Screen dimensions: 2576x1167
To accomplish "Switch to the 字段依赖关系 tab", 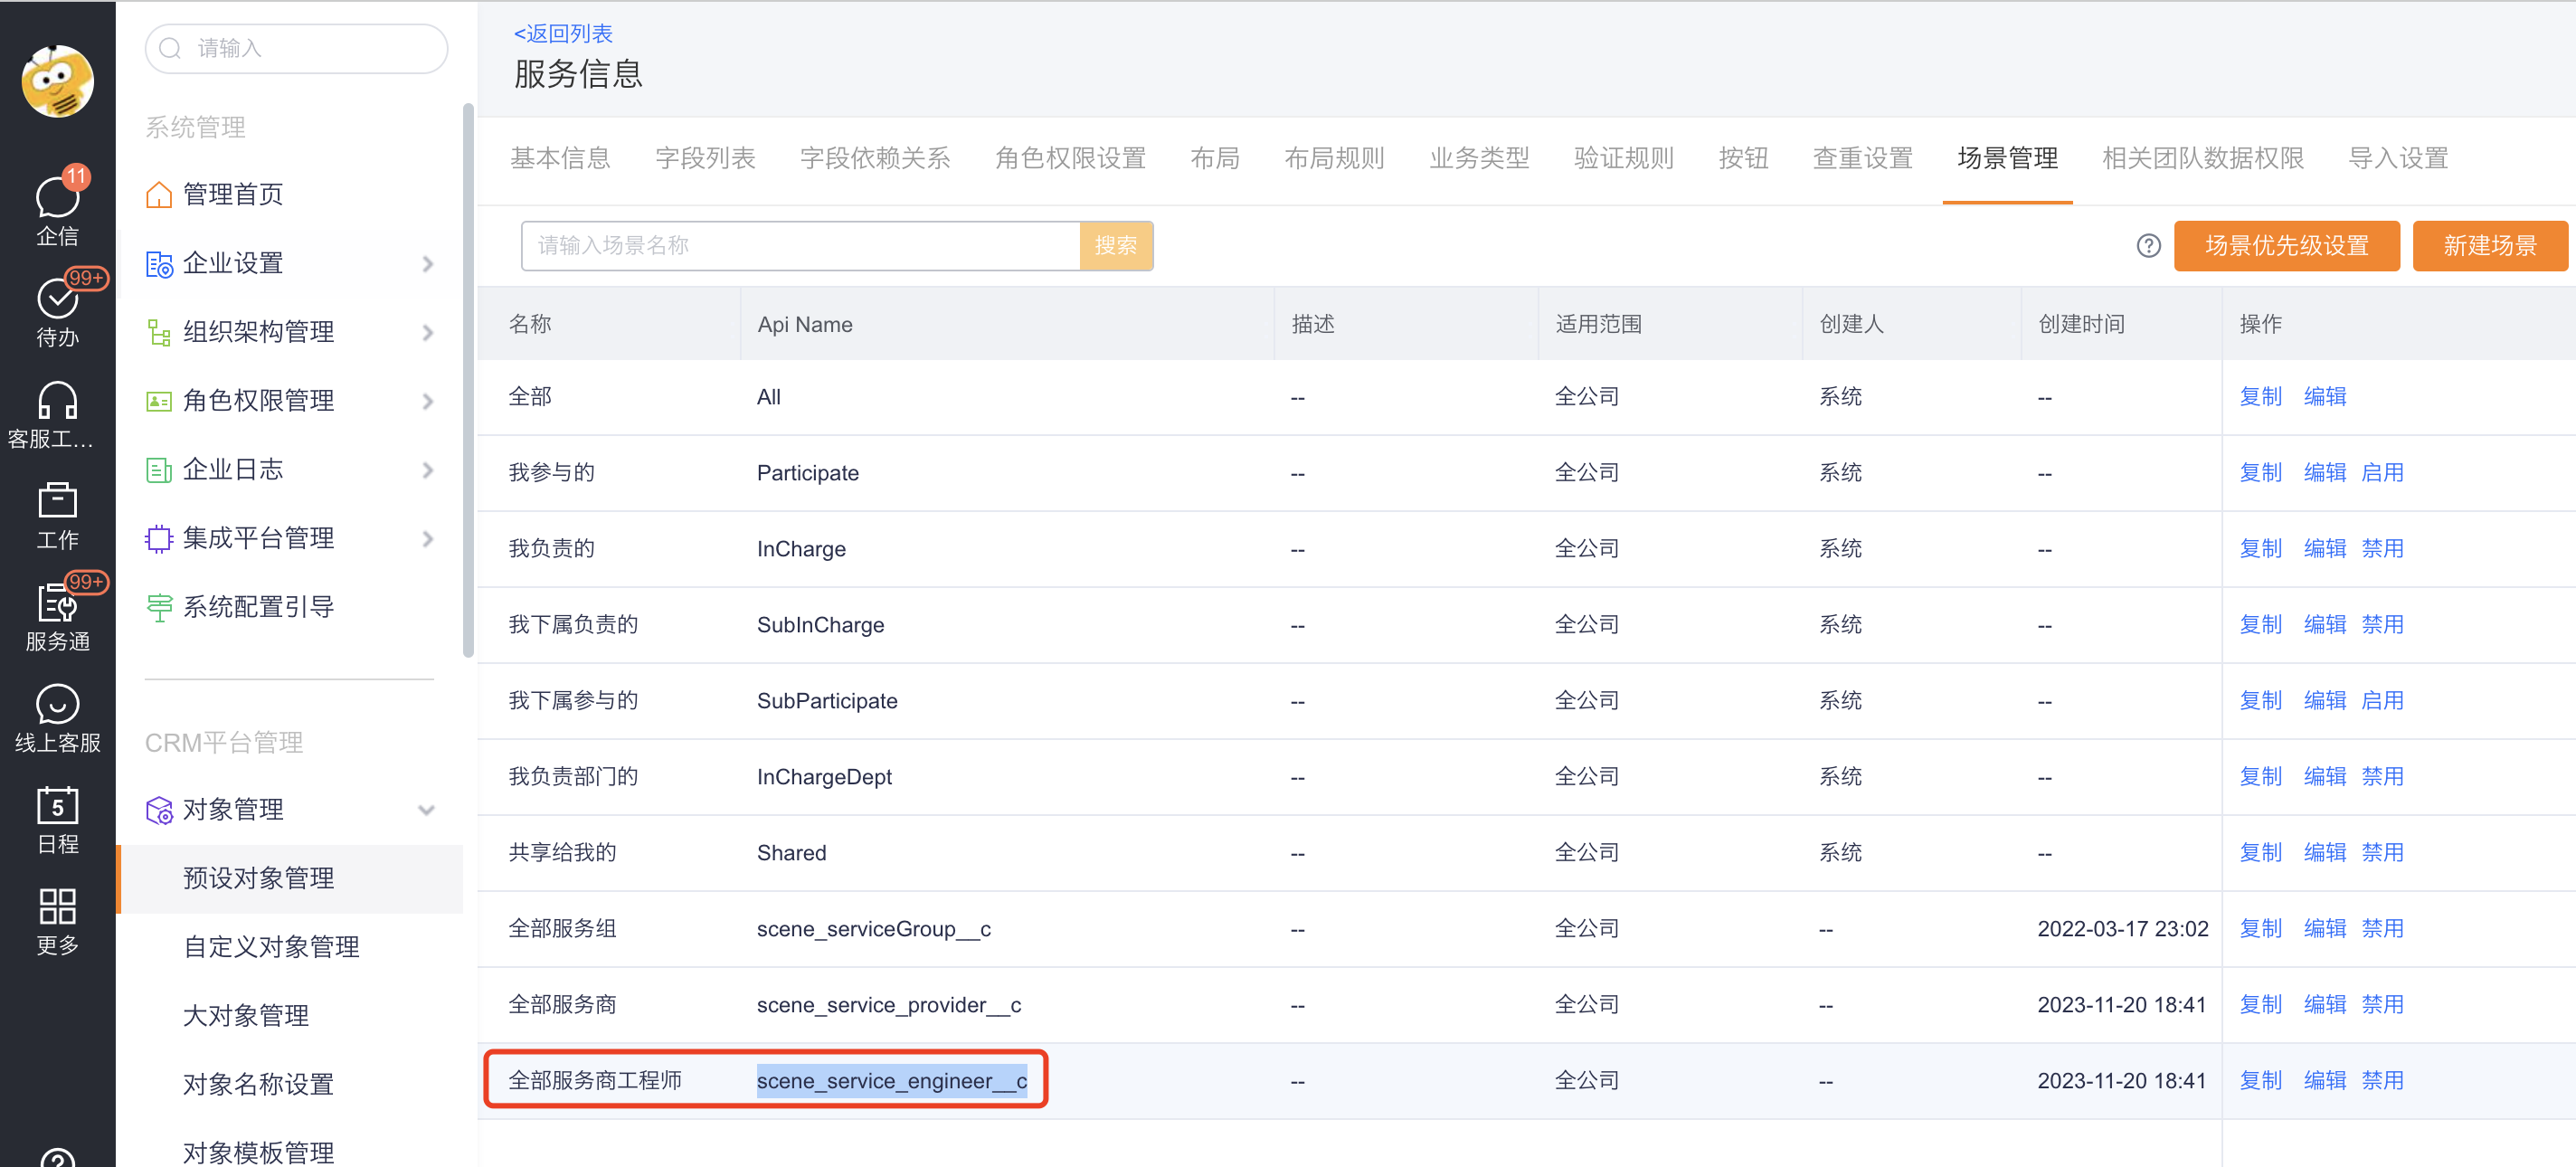I will tap(875, 158).
